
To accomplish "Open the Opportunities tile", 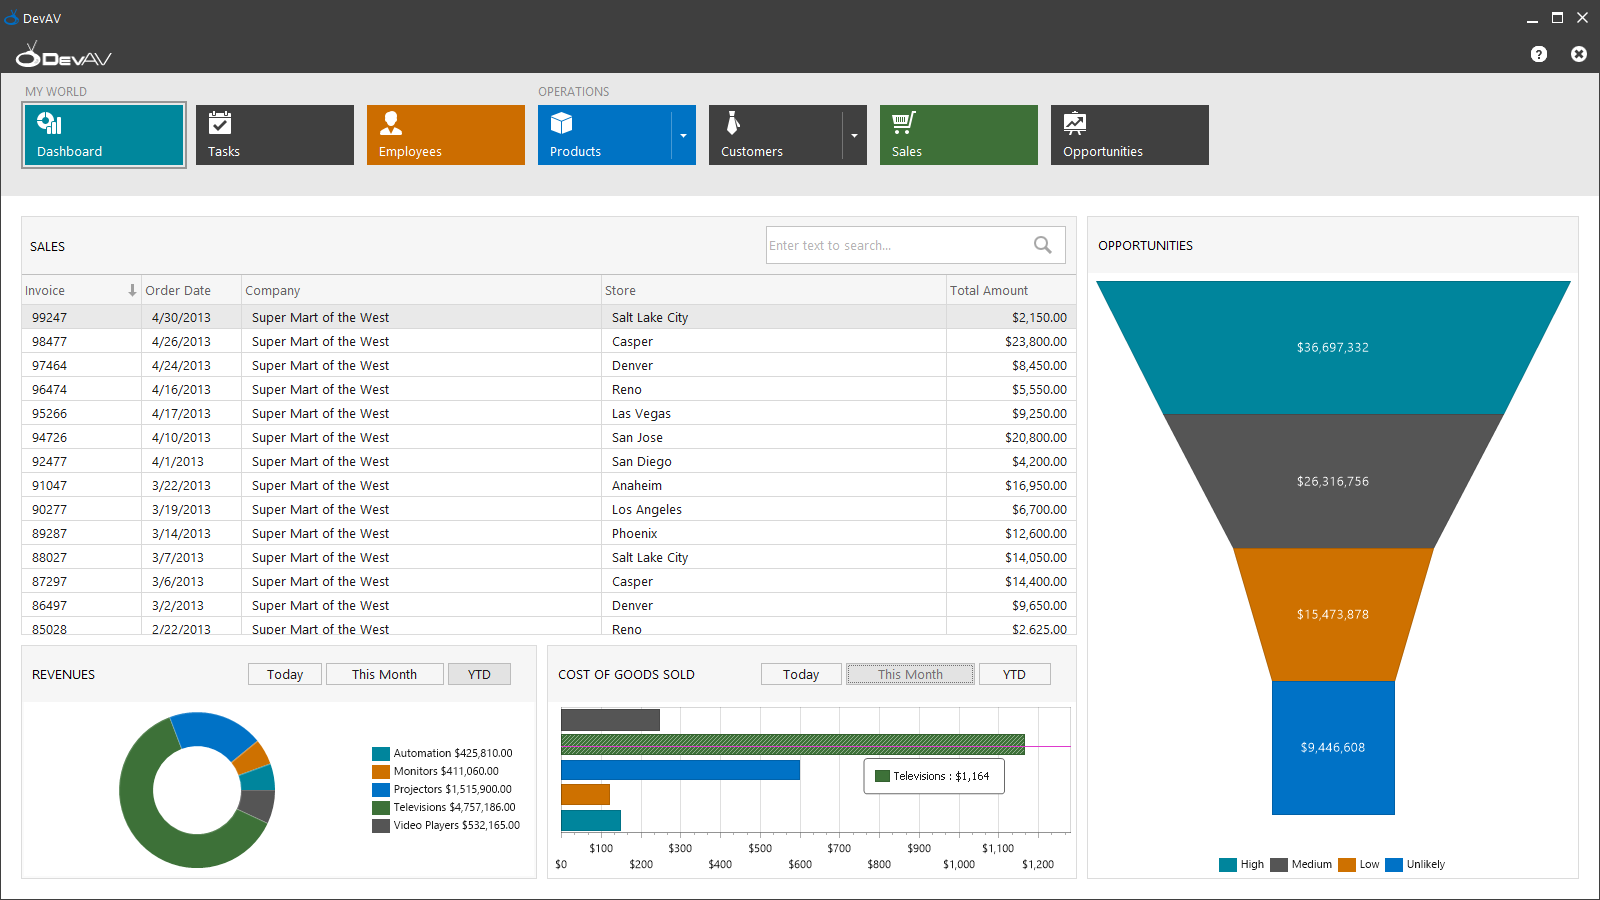I will pyautogui.click(x=1129, y=135).
